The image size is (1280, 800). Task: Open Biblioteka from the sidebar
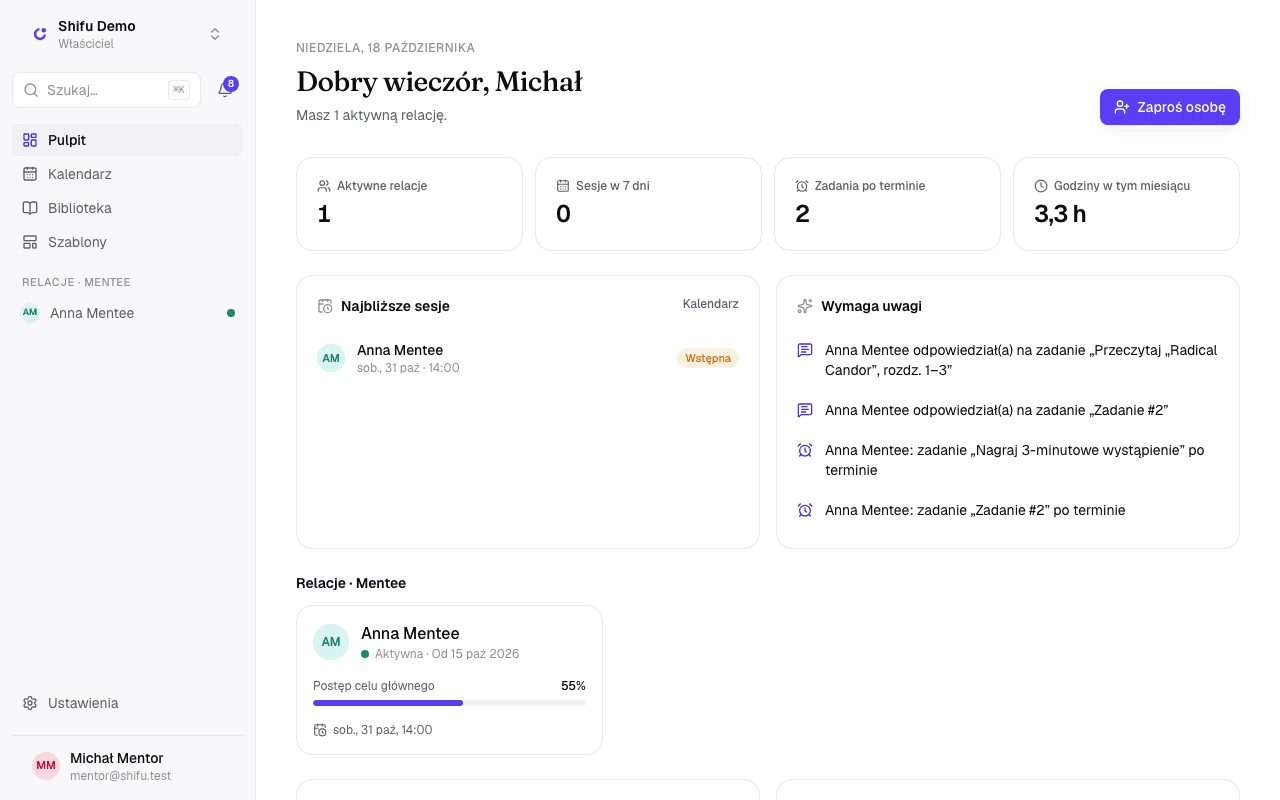[x=127, y=208]
